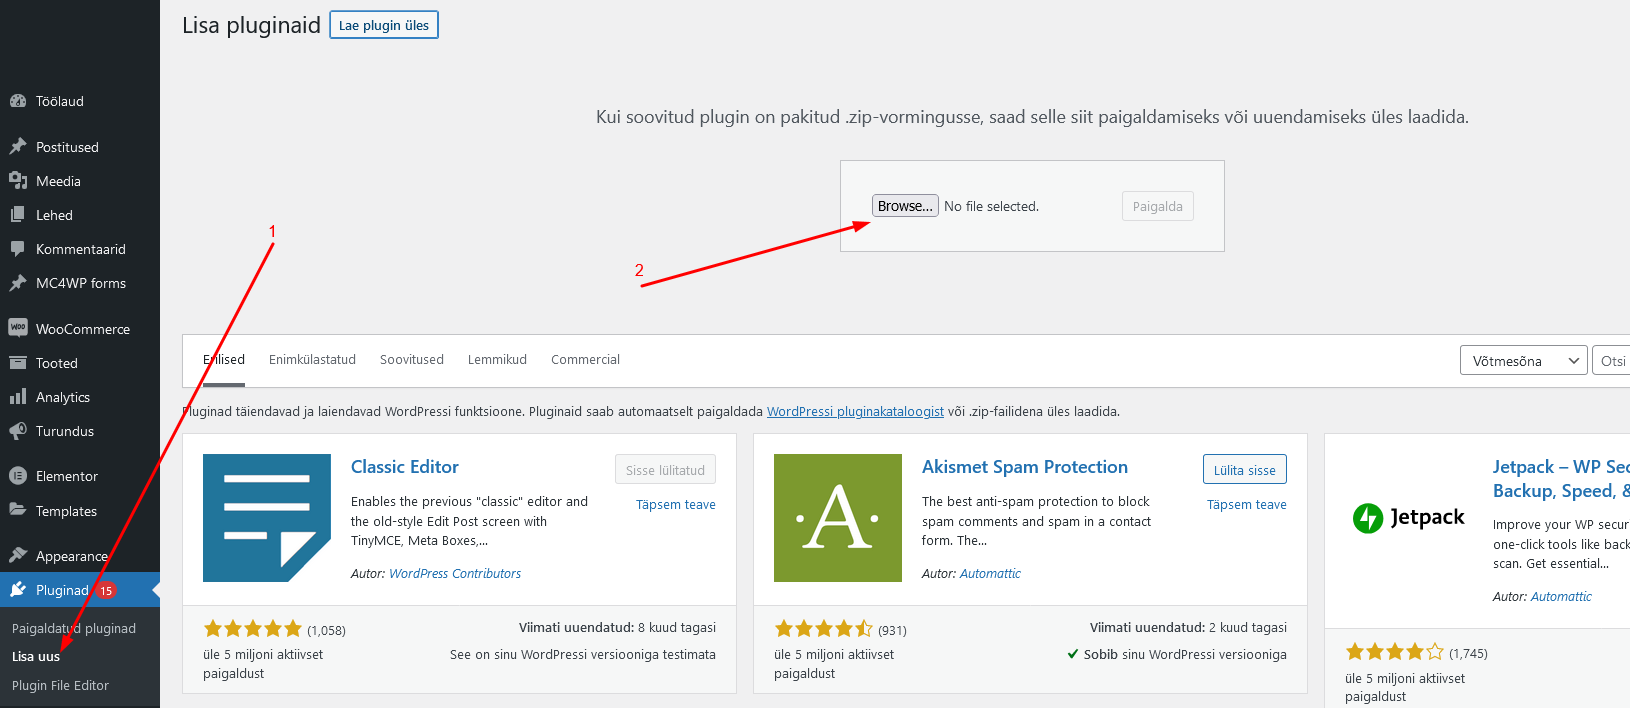Open the WordPressi pluginakataloogist link
The image size is (1630, 708).
point(855,412)
